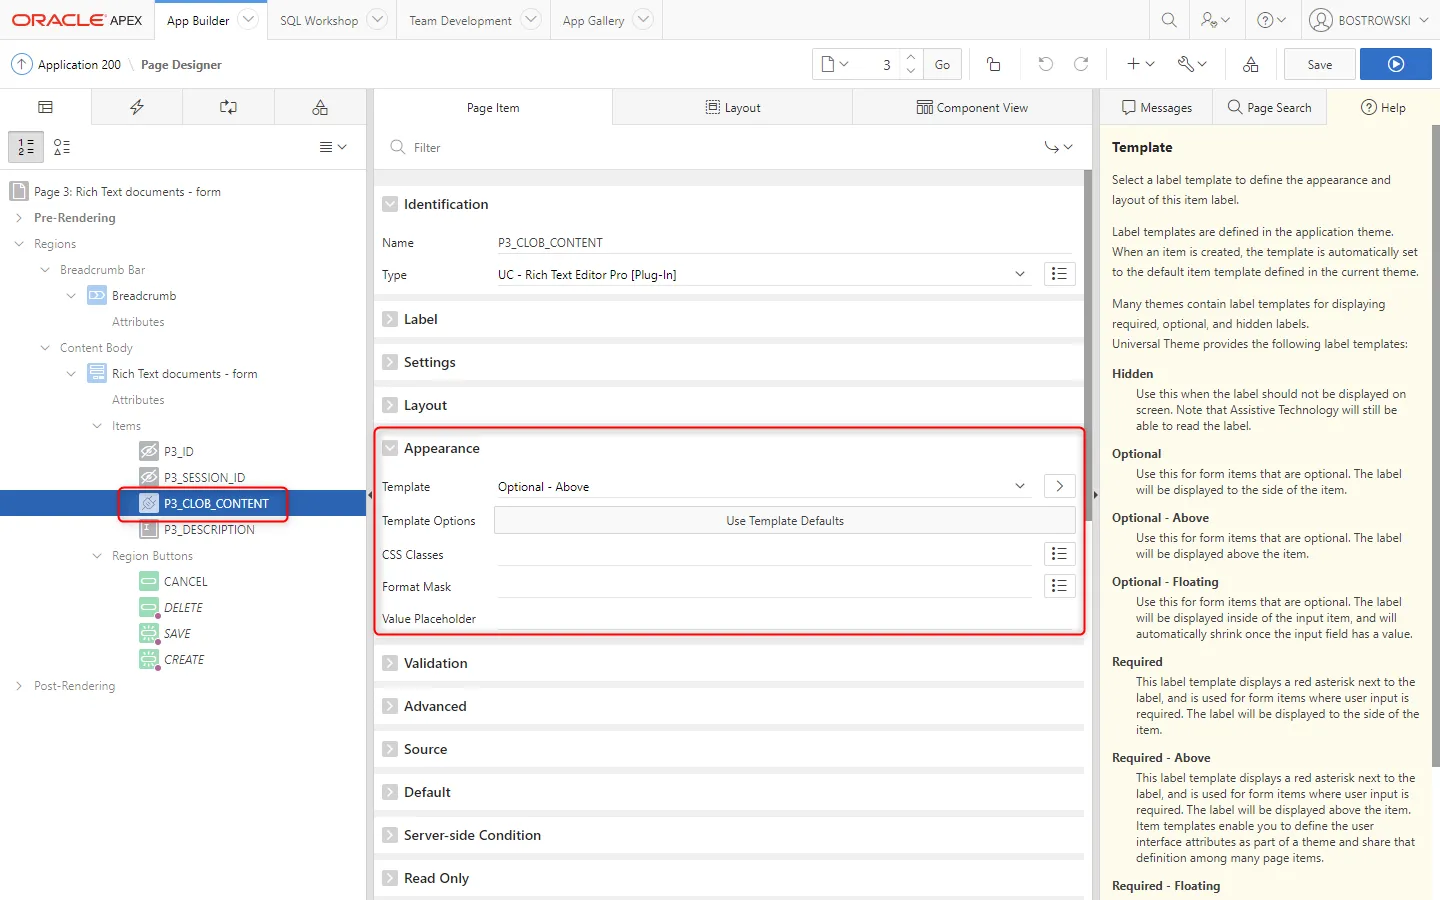Click the Save button
The image size is (1440, 900).
(1319, 64)
